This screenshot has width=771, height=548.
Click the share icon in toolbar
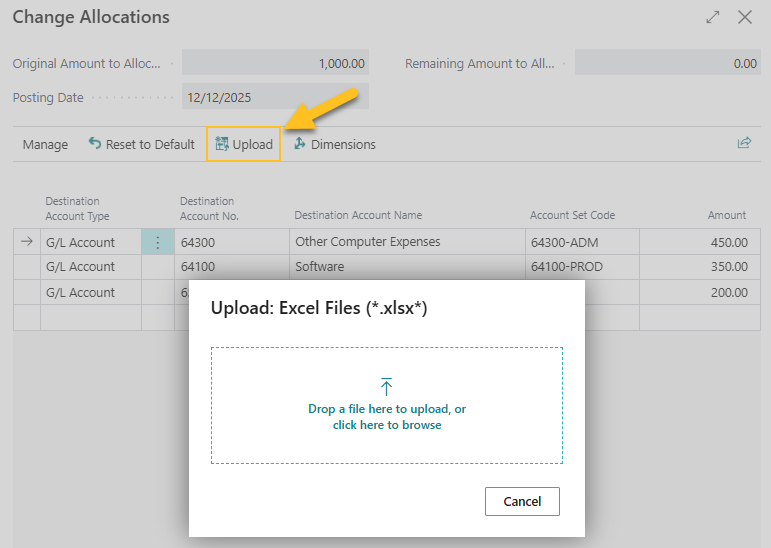744,143
